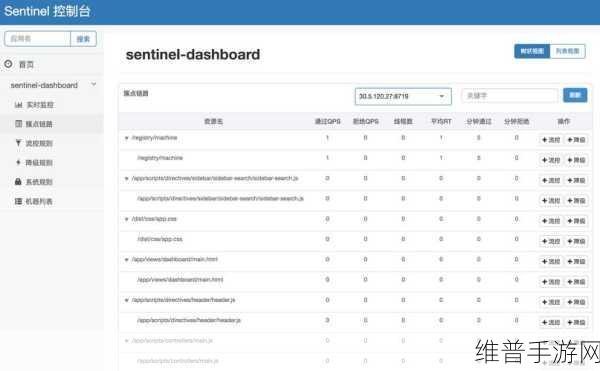
Task: Click the Sentinel 控制台 title in header
Action: 47,11
